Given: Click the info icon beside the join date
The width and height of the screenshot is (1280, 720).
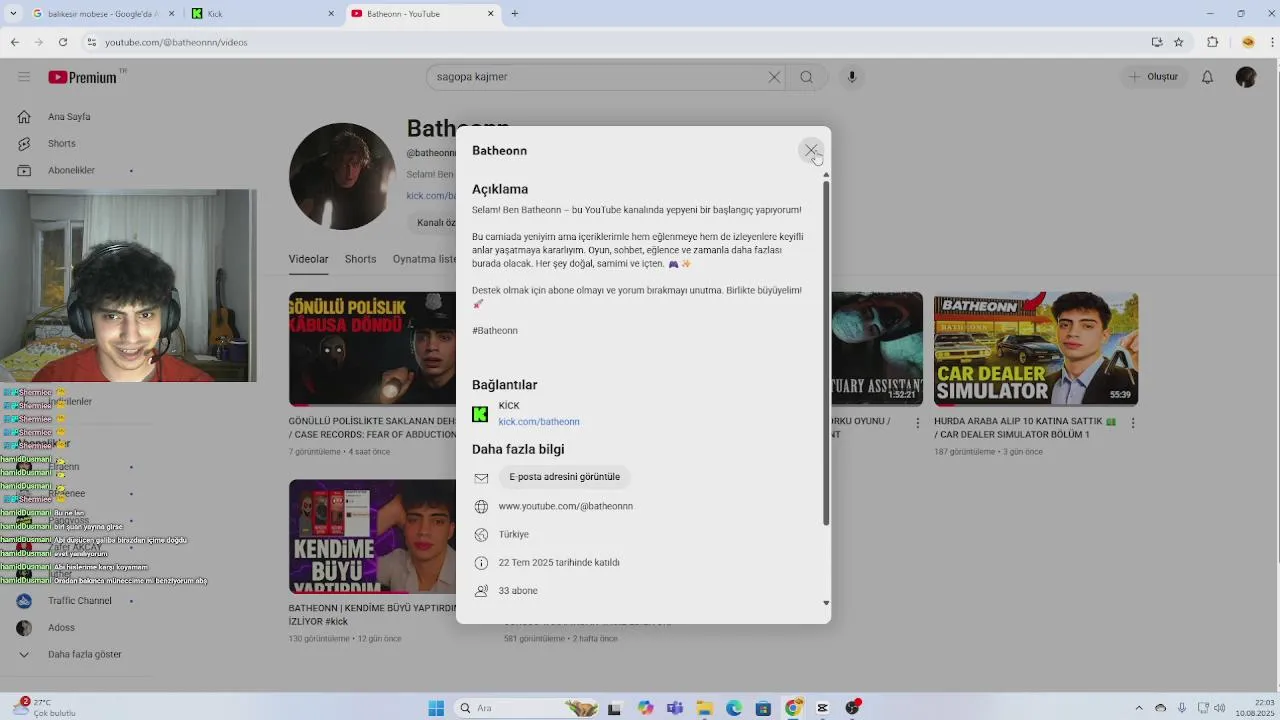Looking at the screenshot, I should 481,563.
